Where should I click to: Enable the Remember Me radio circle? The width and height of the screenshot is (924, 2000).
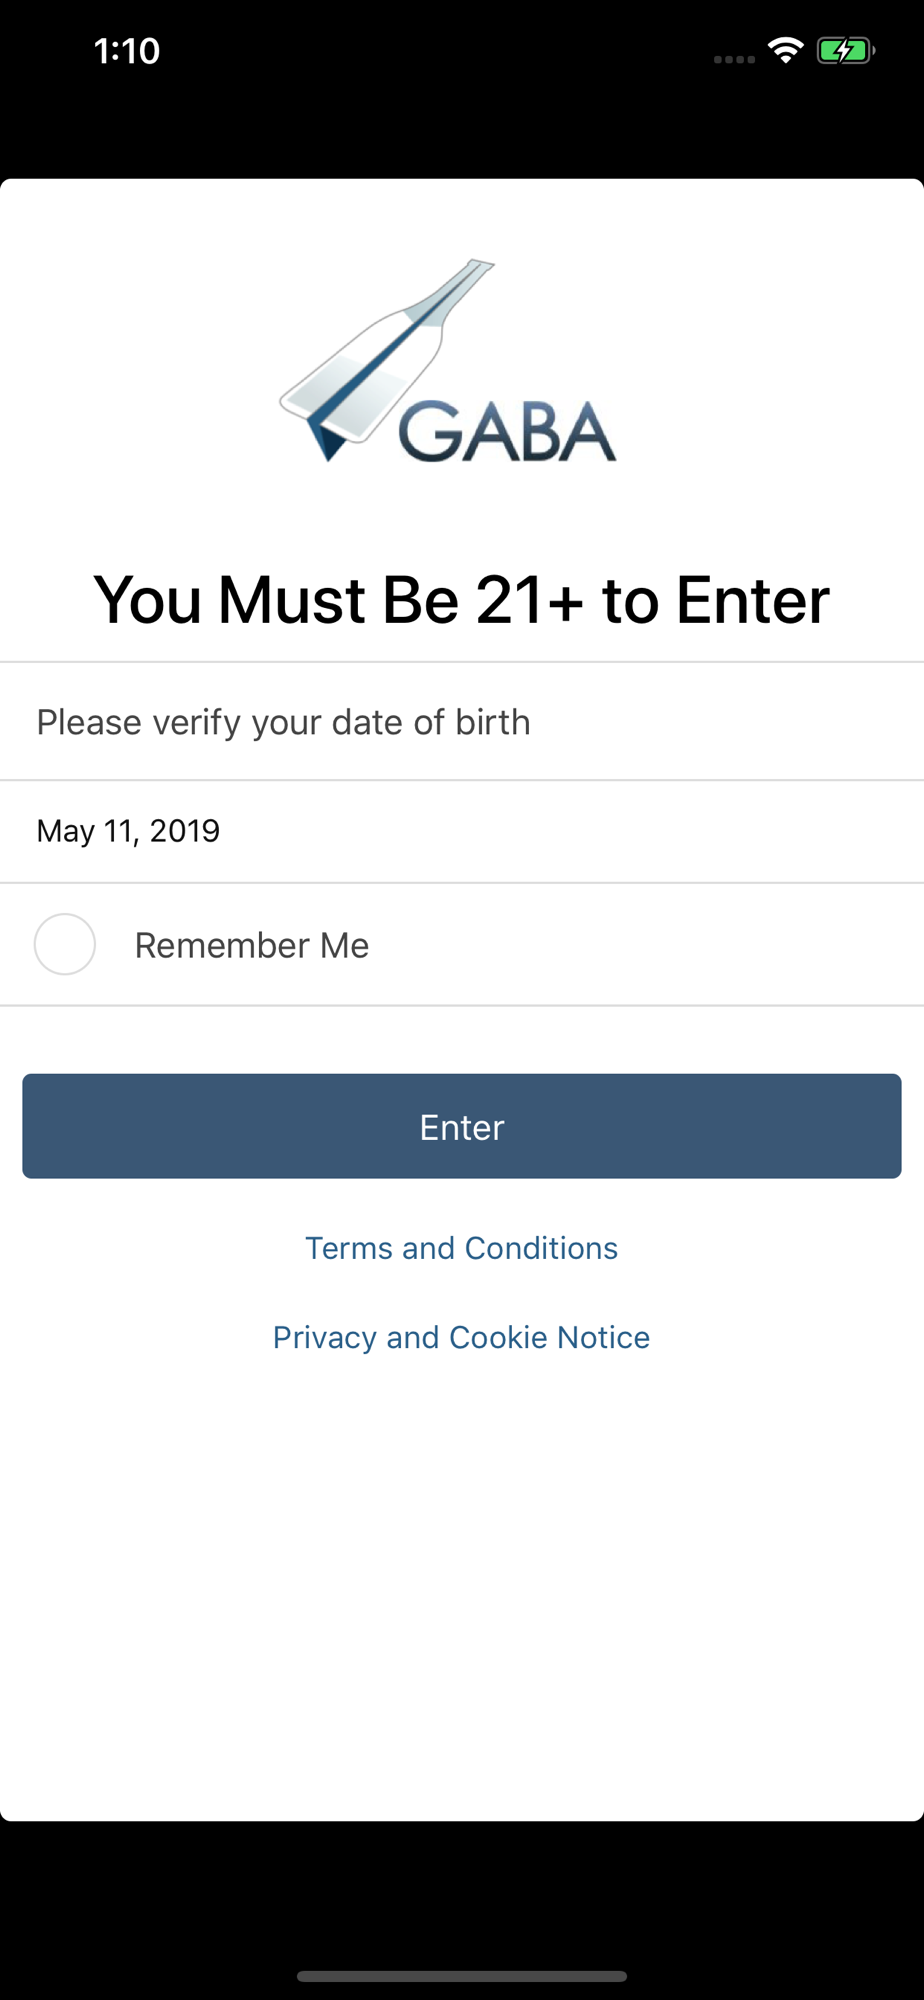[65, 944]
